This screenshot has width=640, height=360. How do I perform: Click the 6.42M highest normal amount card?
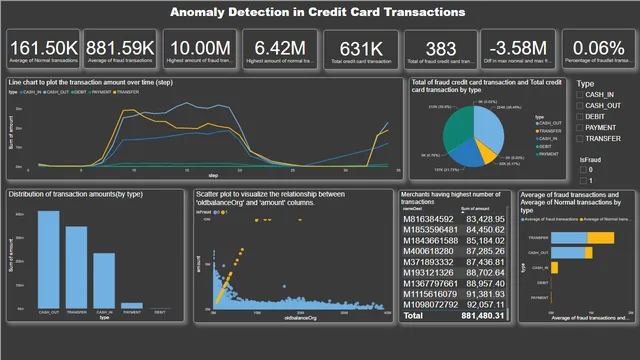280,49
